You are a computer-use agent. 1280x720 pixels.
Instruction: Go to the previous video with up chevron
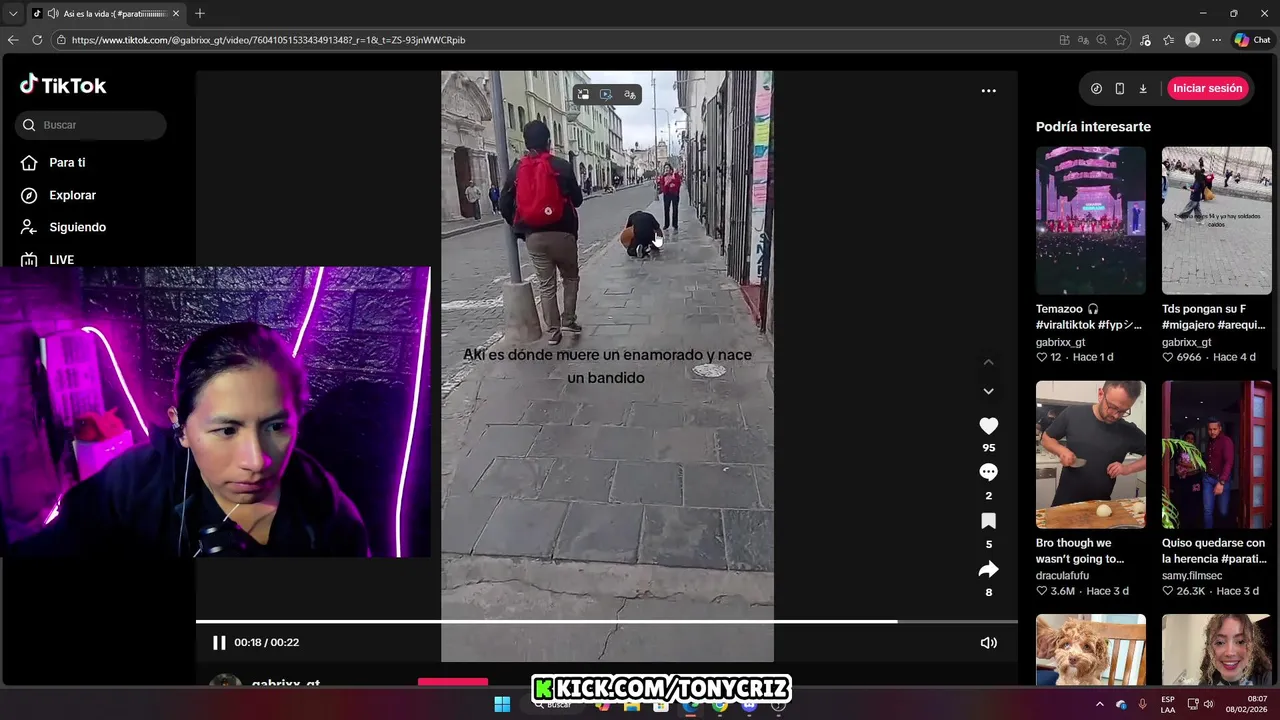988,362
